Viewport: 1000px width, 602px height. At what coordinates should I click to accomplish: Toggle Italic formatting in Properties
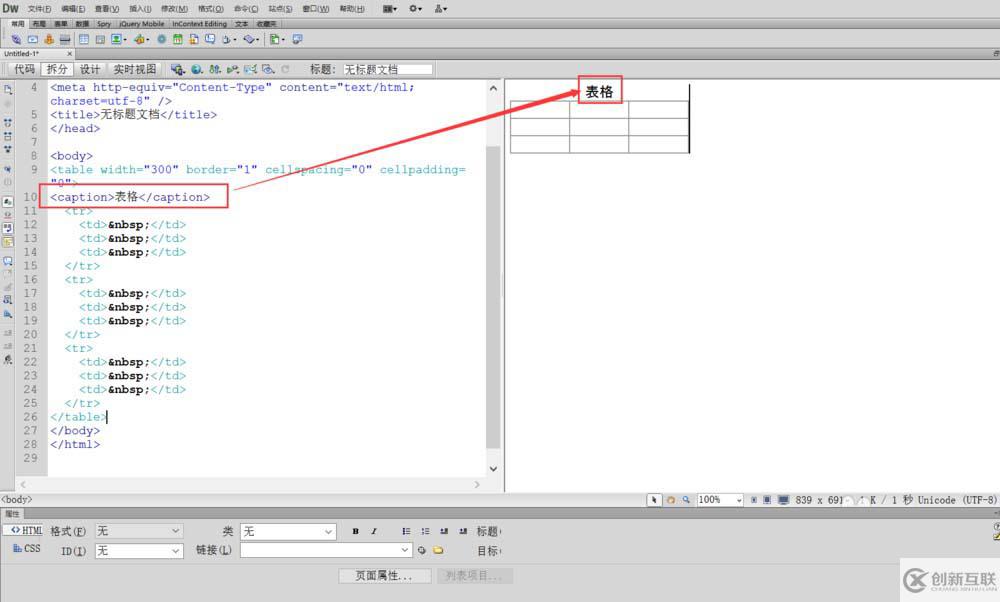point(374,531)
